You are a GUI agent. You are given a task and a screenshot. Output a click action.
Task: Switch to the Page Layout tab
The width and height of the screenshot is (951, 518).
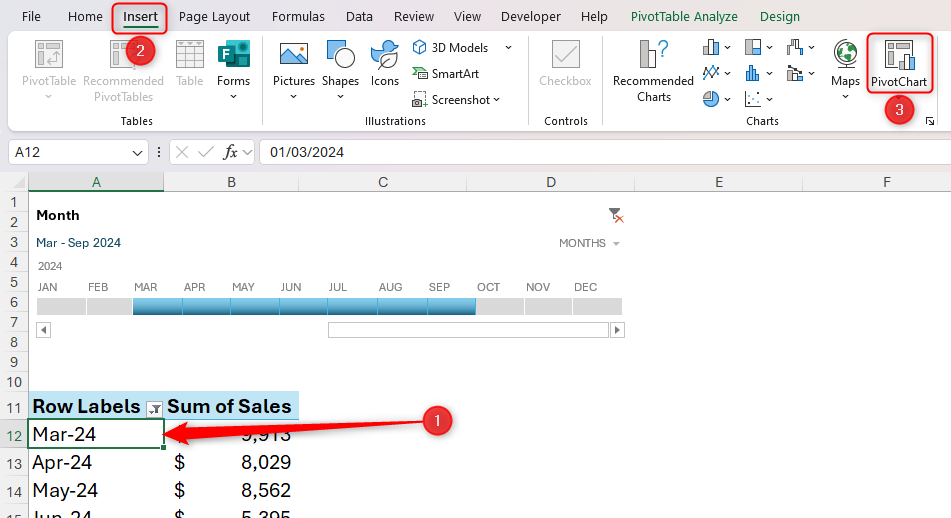[x=214, y=17]
